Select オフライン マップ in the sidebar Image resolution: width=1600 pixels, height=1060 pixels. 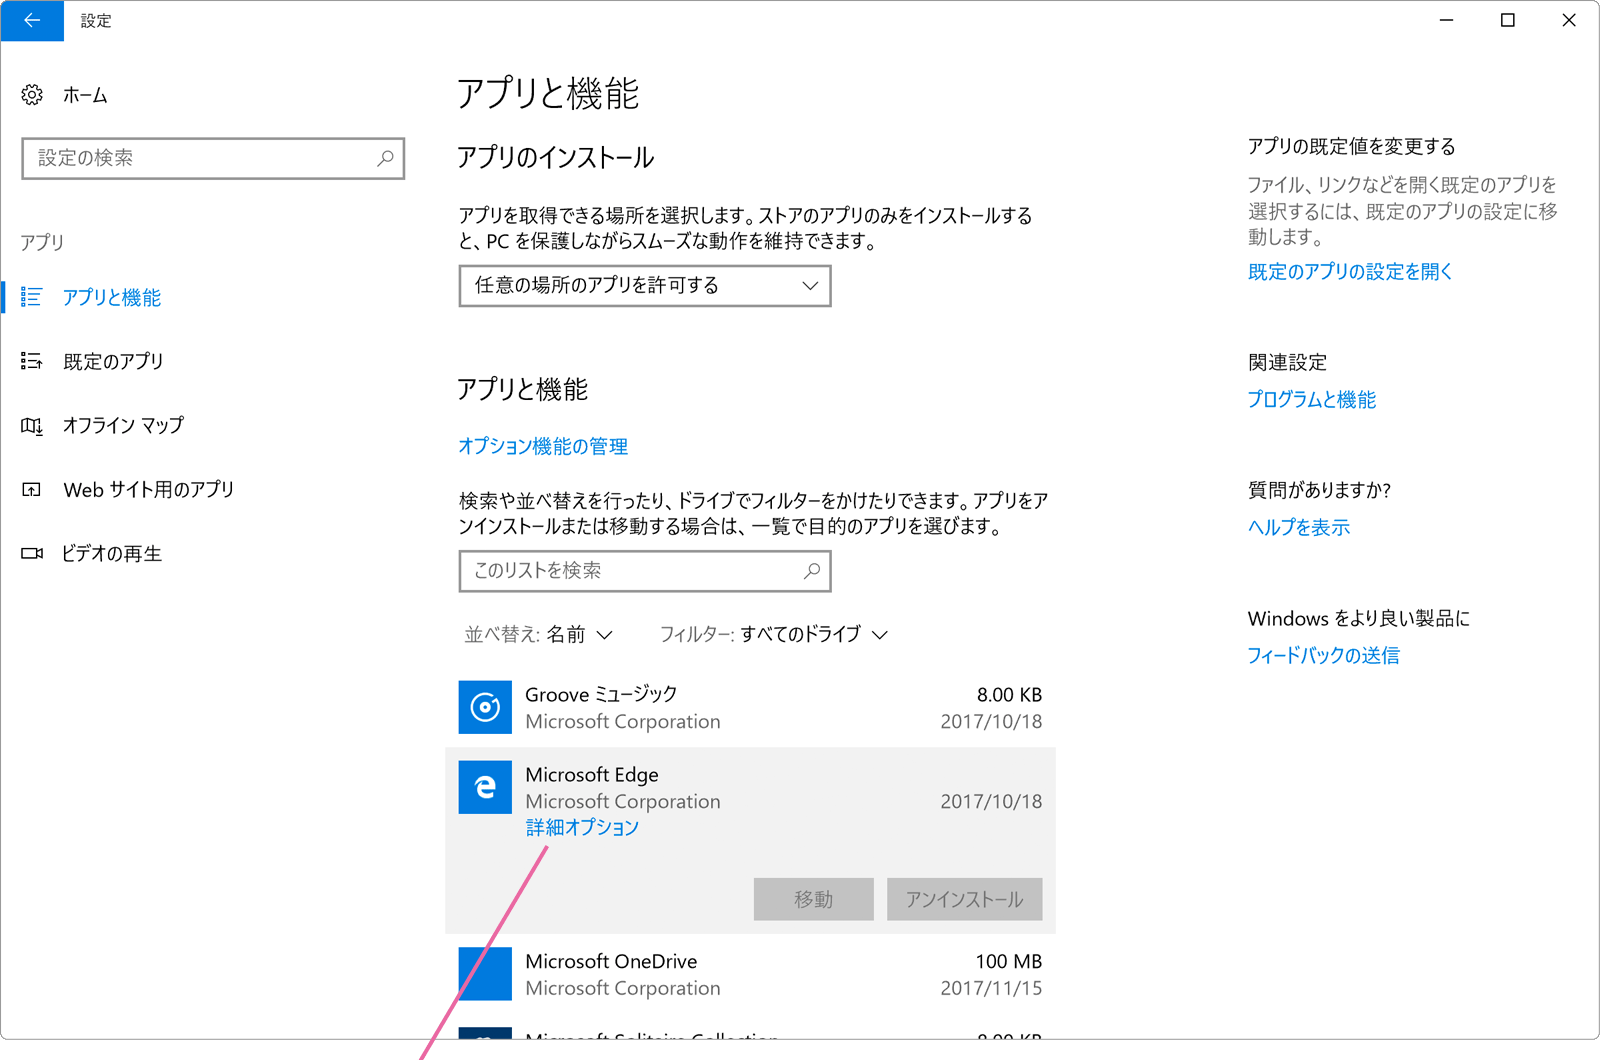[x=123, y=425]
